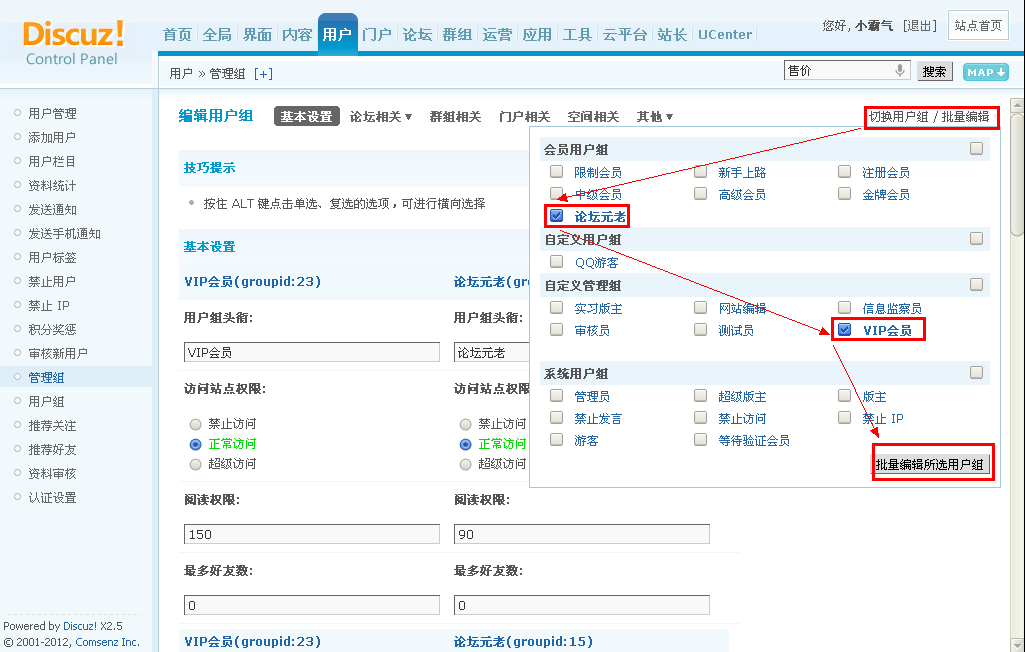Click the 退出 logout link
This screenshot has width=1025, height=652.
point(920,26)
